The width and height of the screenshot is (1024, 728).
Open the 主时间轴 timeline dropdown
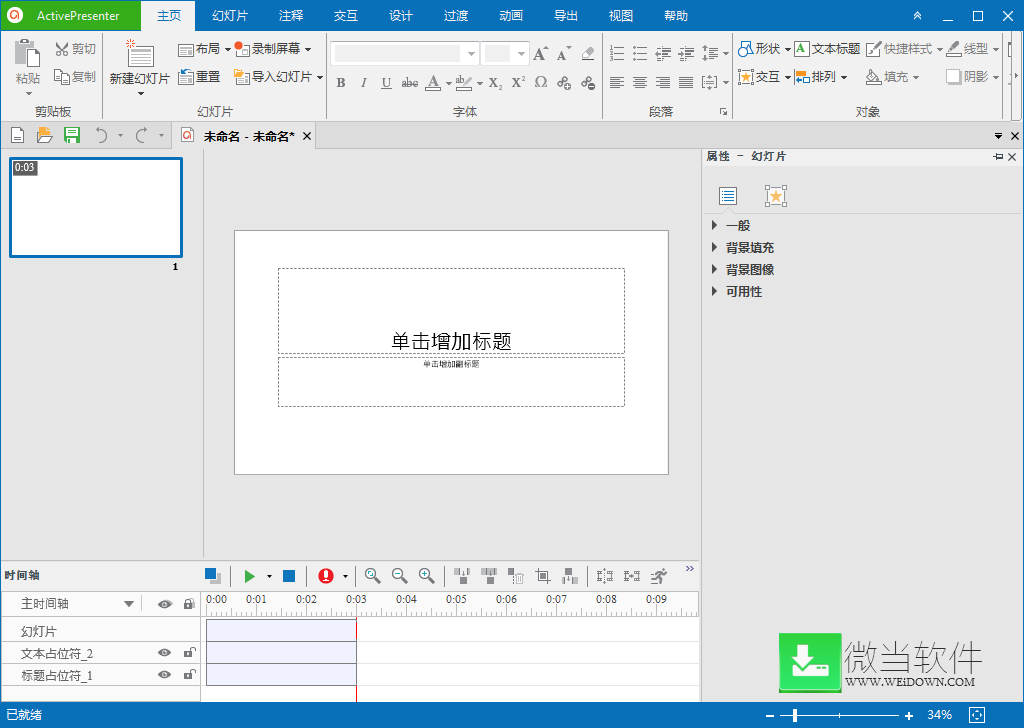click(x=129, y=604)
